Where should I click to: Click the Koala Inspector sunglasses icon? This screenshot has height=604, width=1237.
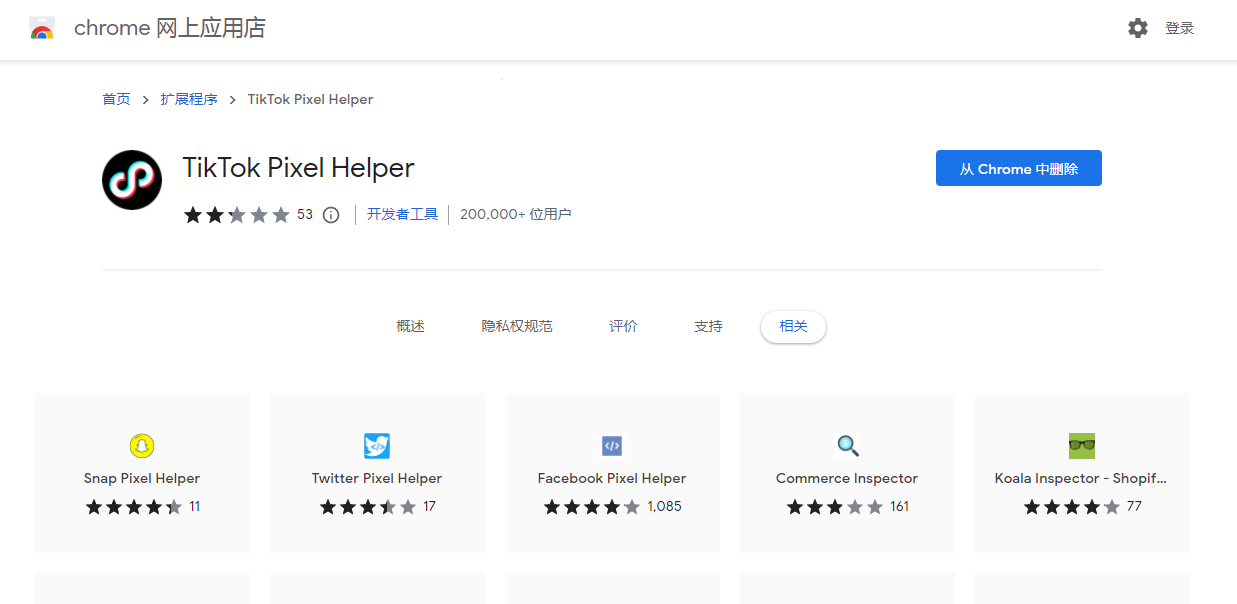click(x=1082, y=446)
